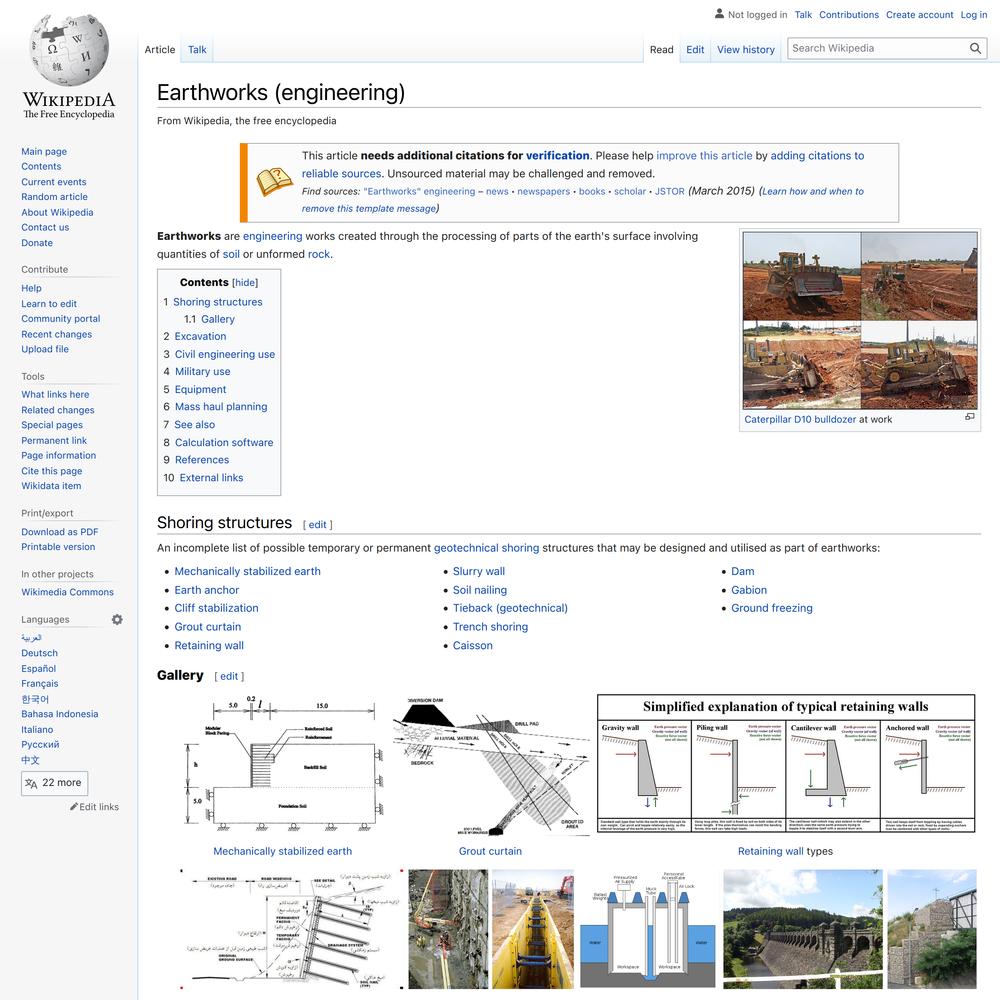This screenshot has width=1000, height=1000.
Task: Switch to the Deutsch language version
Action: [x=39, y=653]
